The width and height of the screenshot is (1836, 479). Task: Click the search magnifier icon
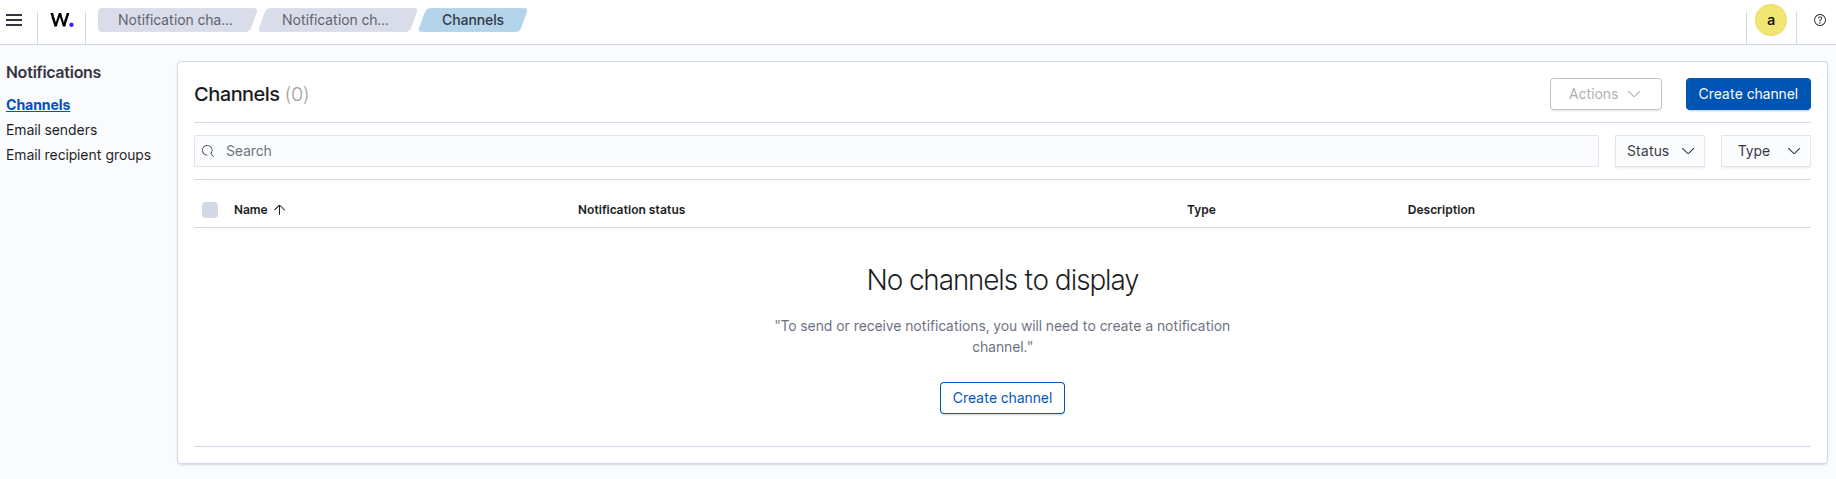coord(208,151)
